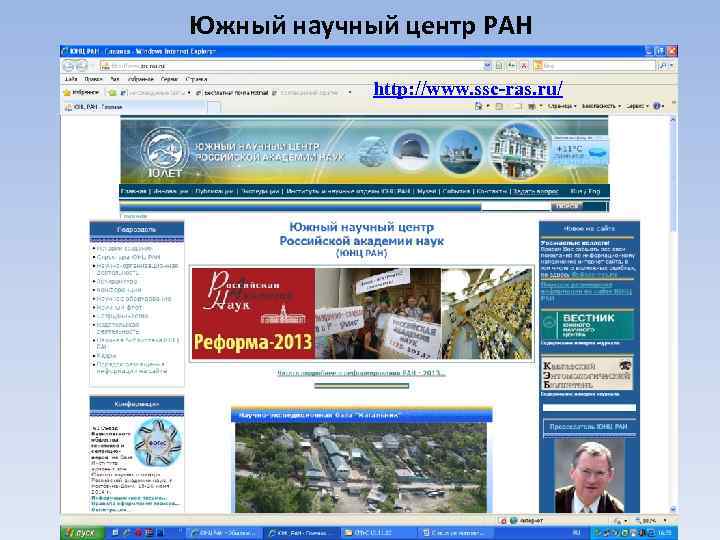The height and width of the screenshot is (540, 720).
Task: Click the magnifier search button in toolbar
Action: coord(663,66)
